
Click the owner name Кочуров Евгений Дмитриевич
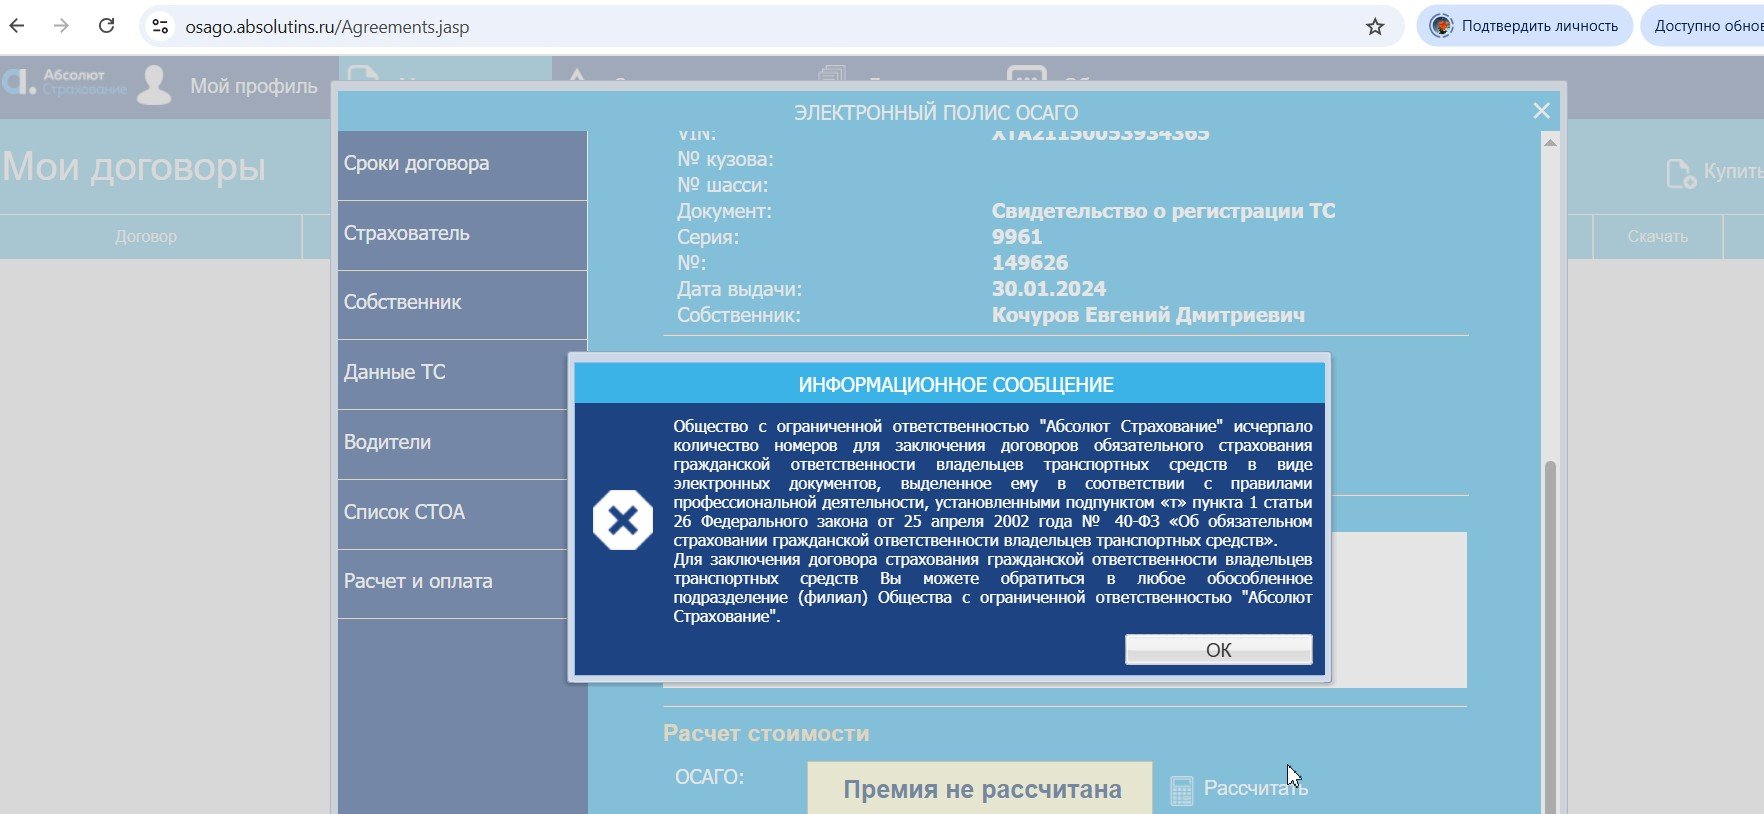[1148, 315]
